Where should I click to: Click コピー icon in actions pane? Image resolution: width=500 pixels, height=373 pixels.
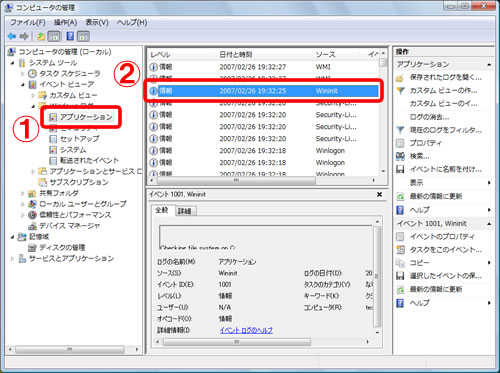400,263
